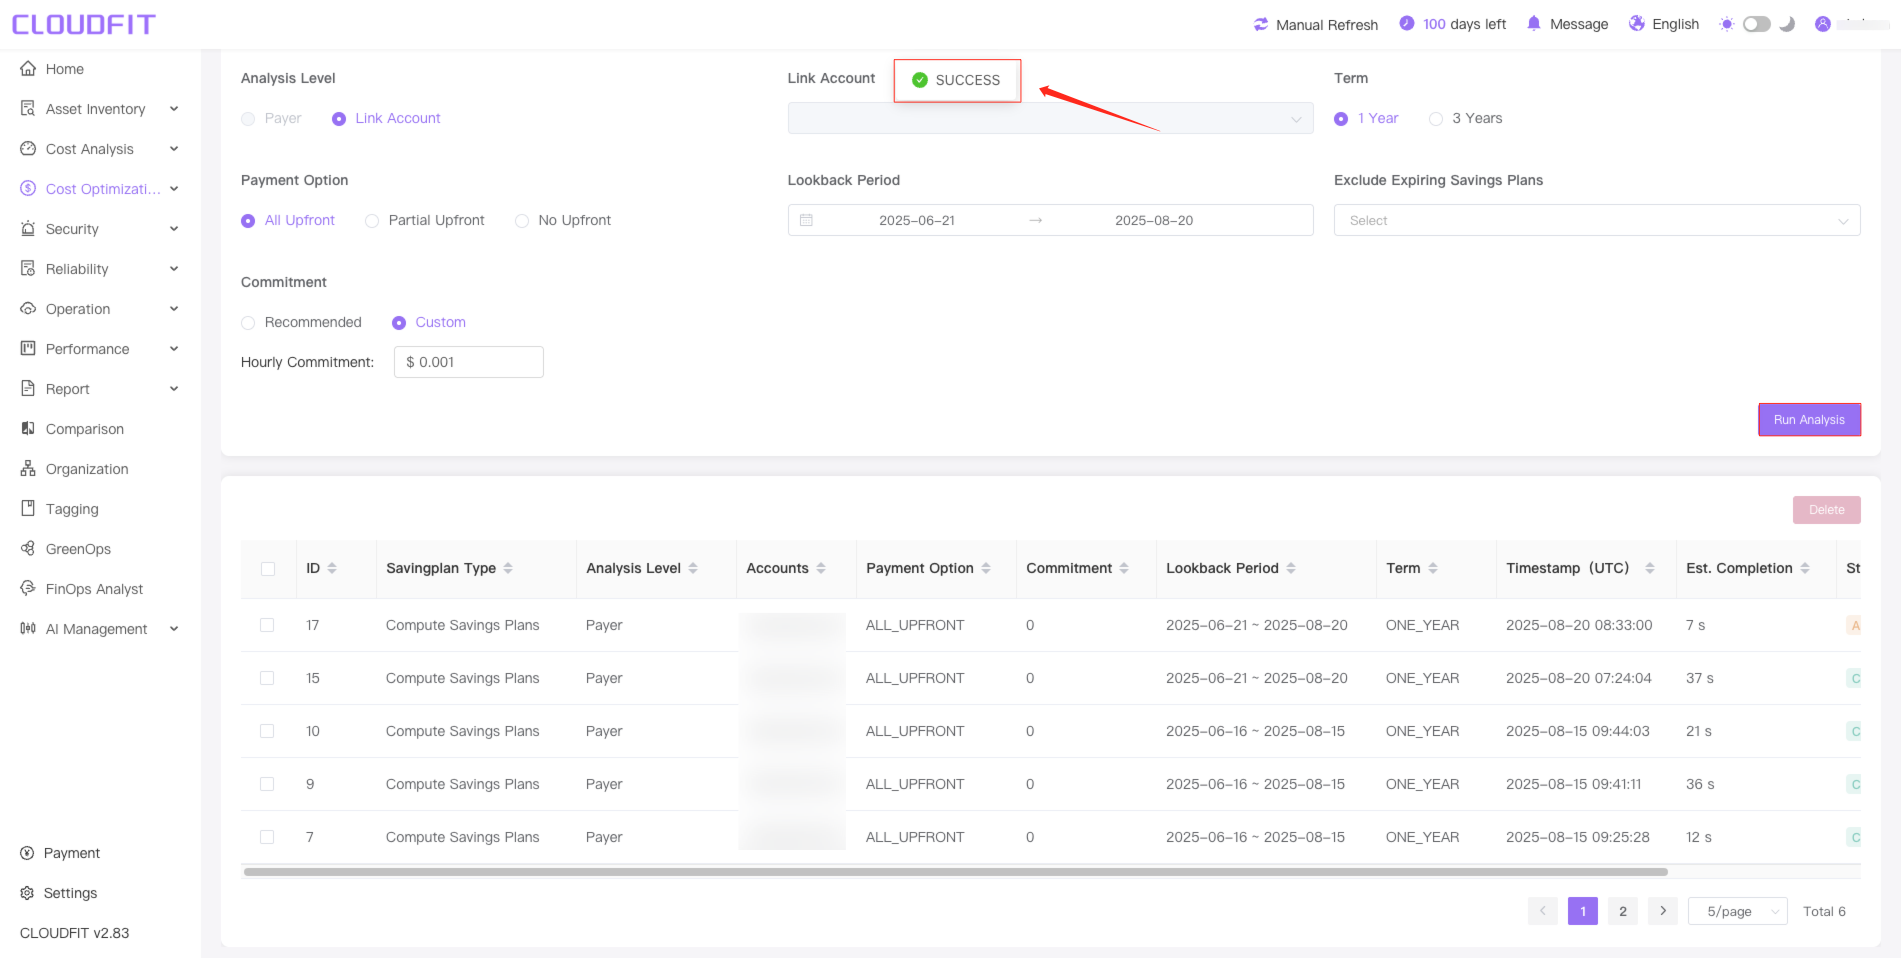Click the Settings gear icon
Image resolution: width=1901 pixels, height=958 pixels.
[27, 893]
